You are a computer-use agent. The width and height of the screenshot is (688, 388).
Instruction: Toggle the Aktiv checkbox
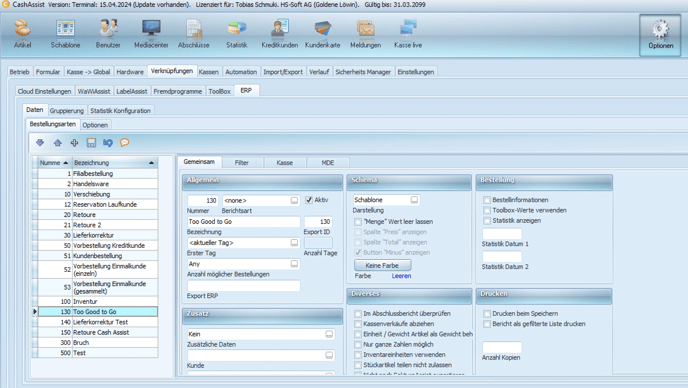pos(309,200)
